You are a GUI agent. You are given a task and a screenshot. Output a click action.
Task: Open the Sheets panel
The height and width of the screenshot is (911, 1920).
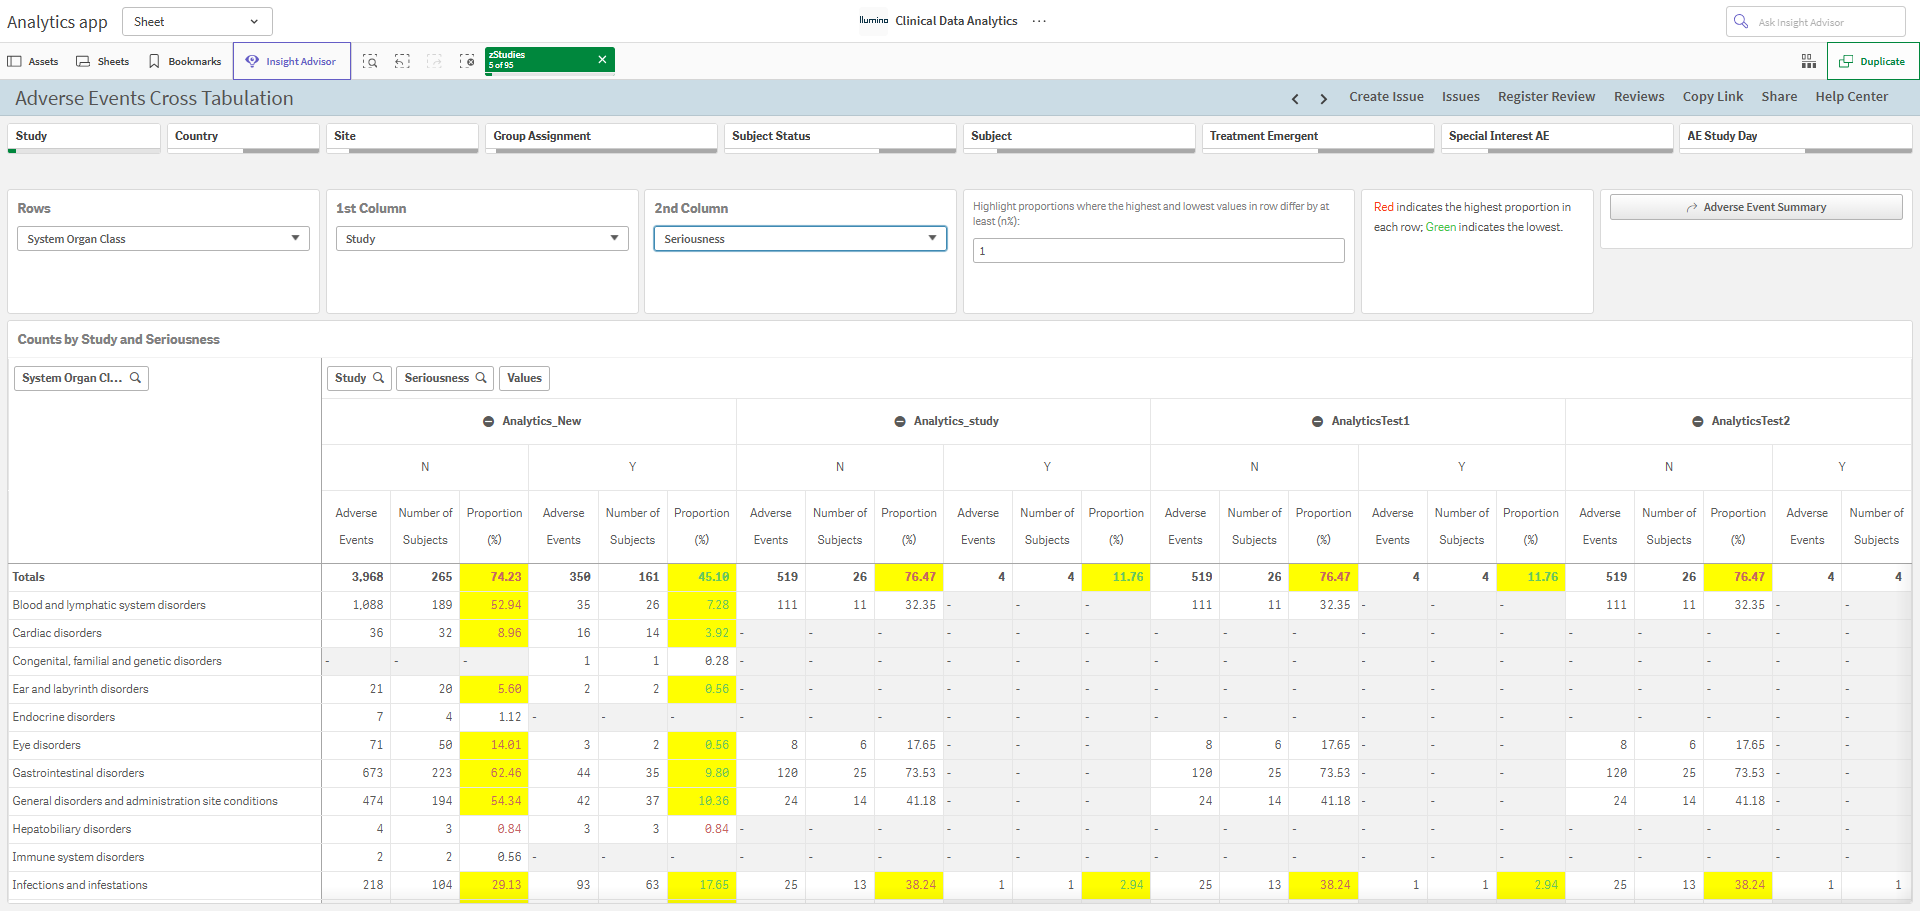(103, 61)
